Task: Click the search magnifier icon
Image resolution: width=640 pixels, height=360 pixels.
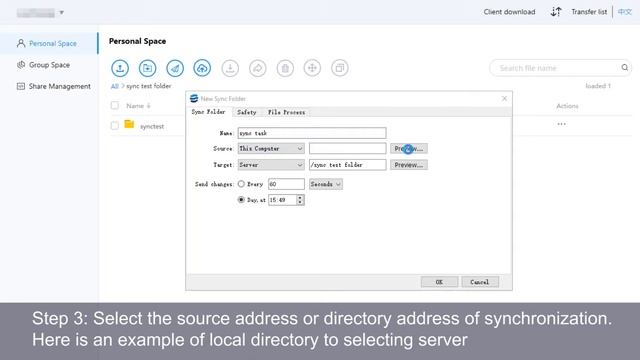Action: (624, 68)
